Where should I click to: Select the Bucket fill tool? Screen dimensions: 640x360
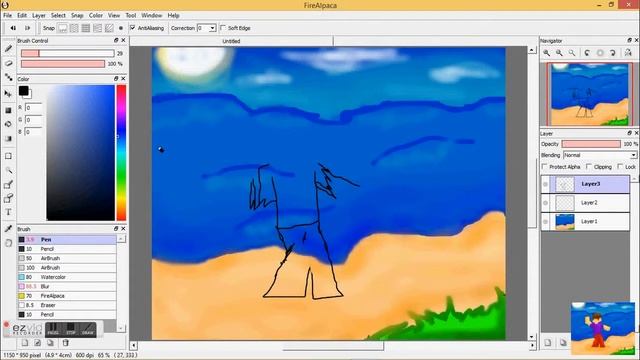[x=8, y=124]
